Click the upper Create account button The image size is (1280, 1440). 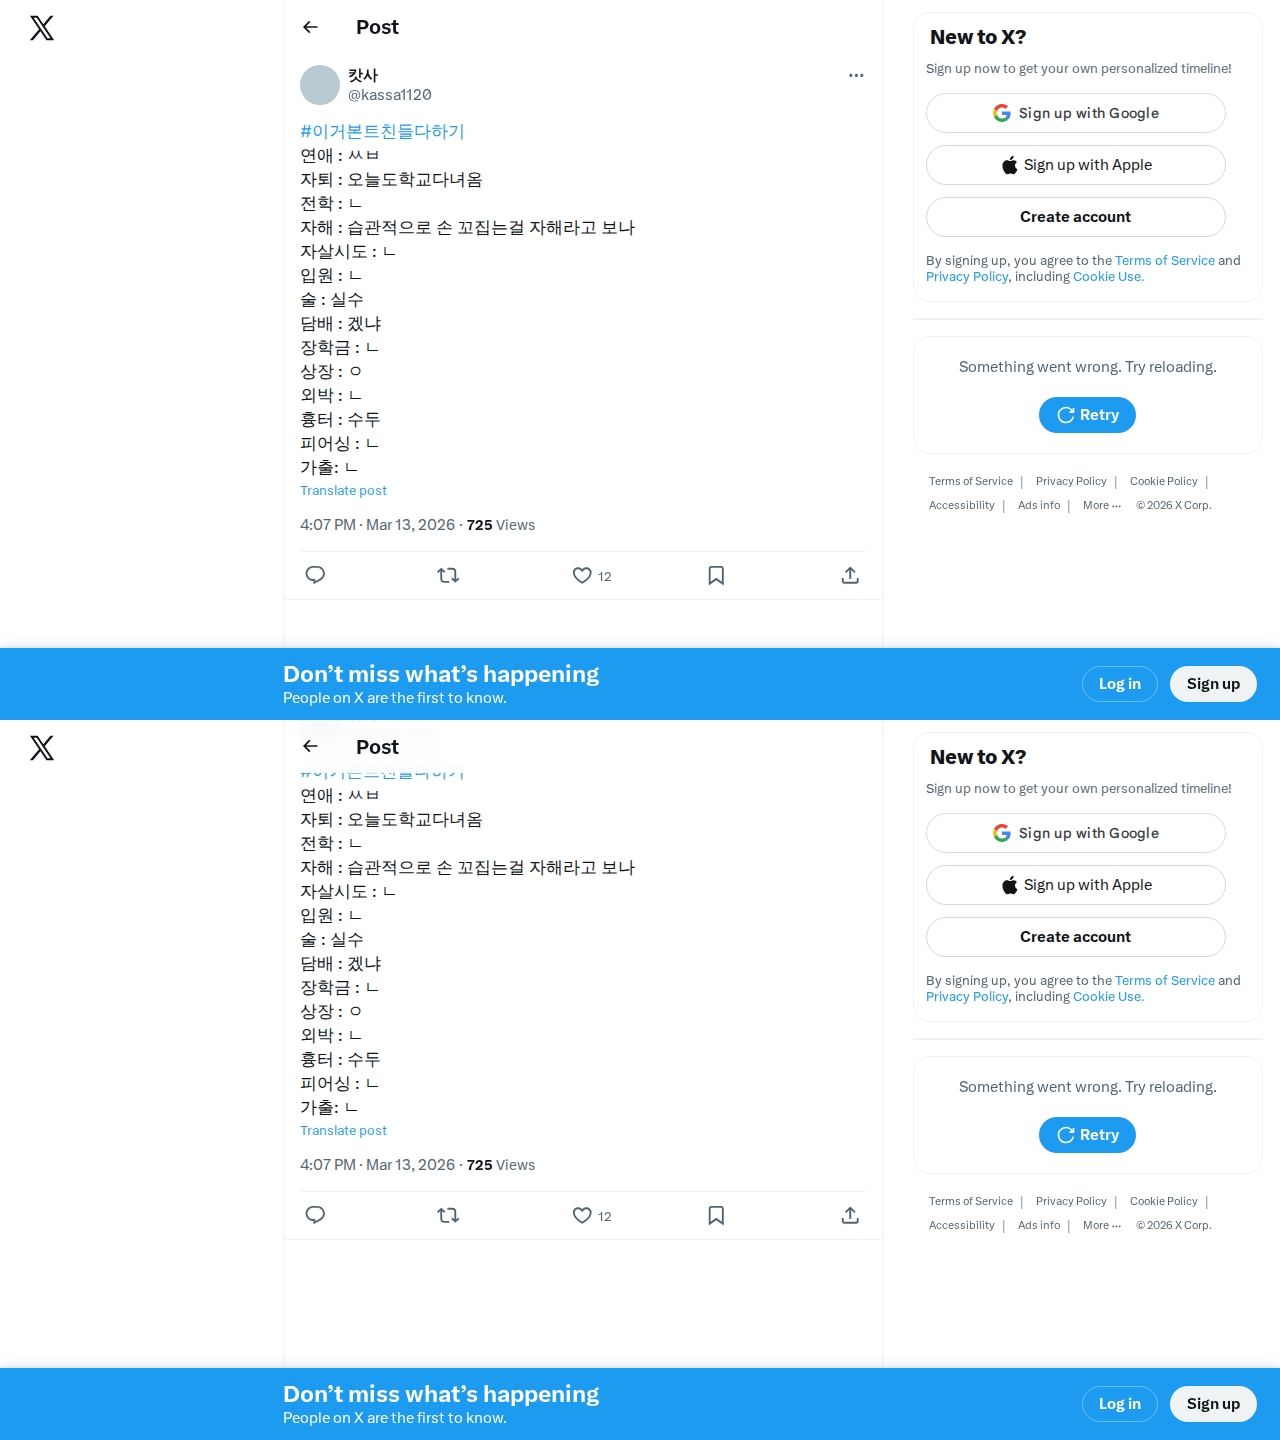1076,217
